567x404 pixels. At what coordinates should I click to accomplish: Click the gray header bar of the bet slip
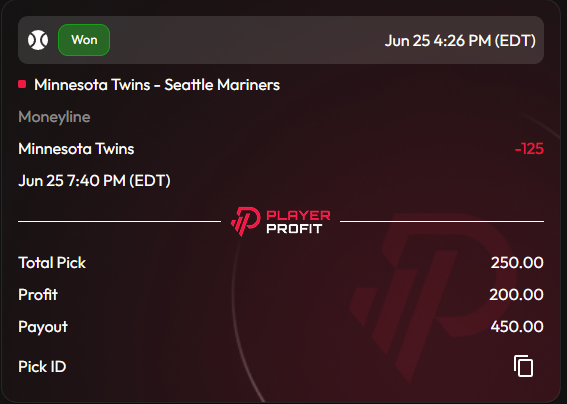(x=281, y=40)
